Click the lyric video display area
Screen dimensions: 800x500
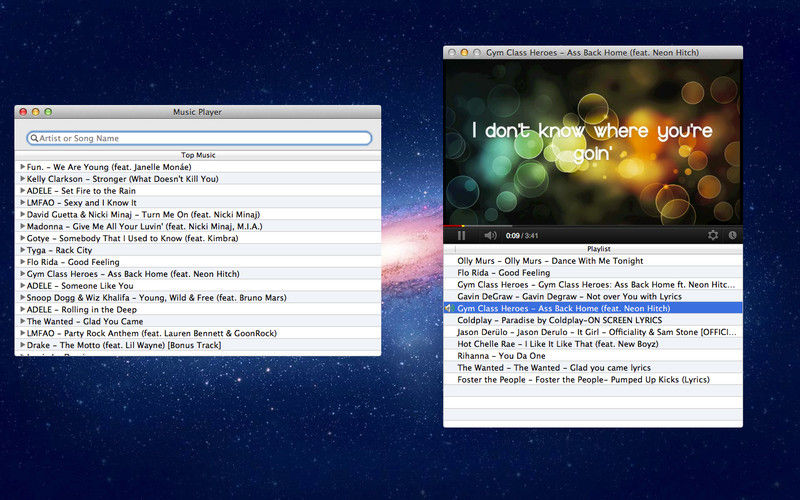[593, 143]
